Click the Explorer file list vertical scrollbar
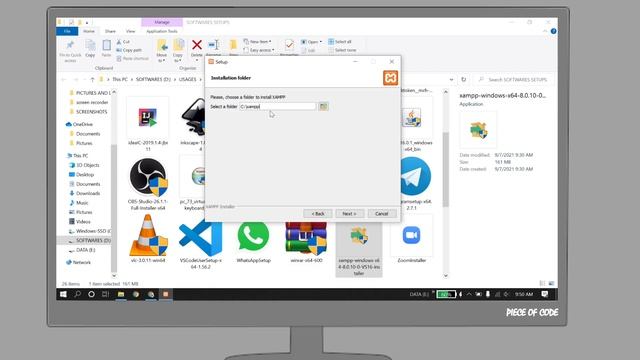The image size is (640, 360). click(446, 169)
